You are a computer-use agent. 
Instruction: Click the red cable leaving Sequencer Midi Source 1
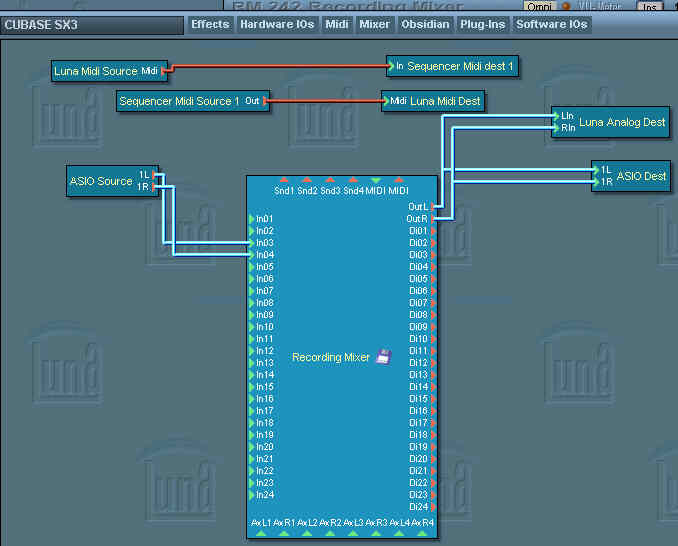pyautogui.click(x=324, y=101)
